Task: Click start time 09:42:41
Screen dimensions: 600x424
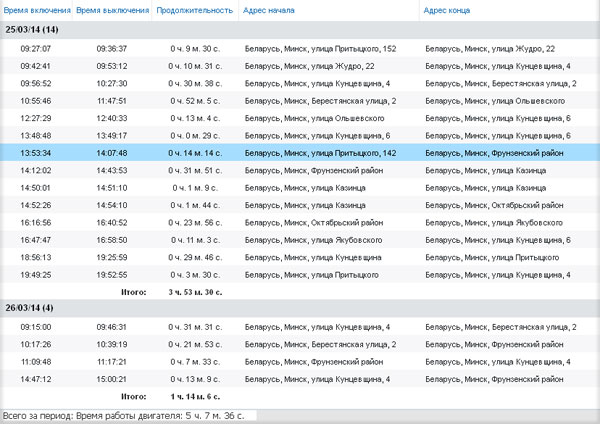Action: (x=36, y=66)
